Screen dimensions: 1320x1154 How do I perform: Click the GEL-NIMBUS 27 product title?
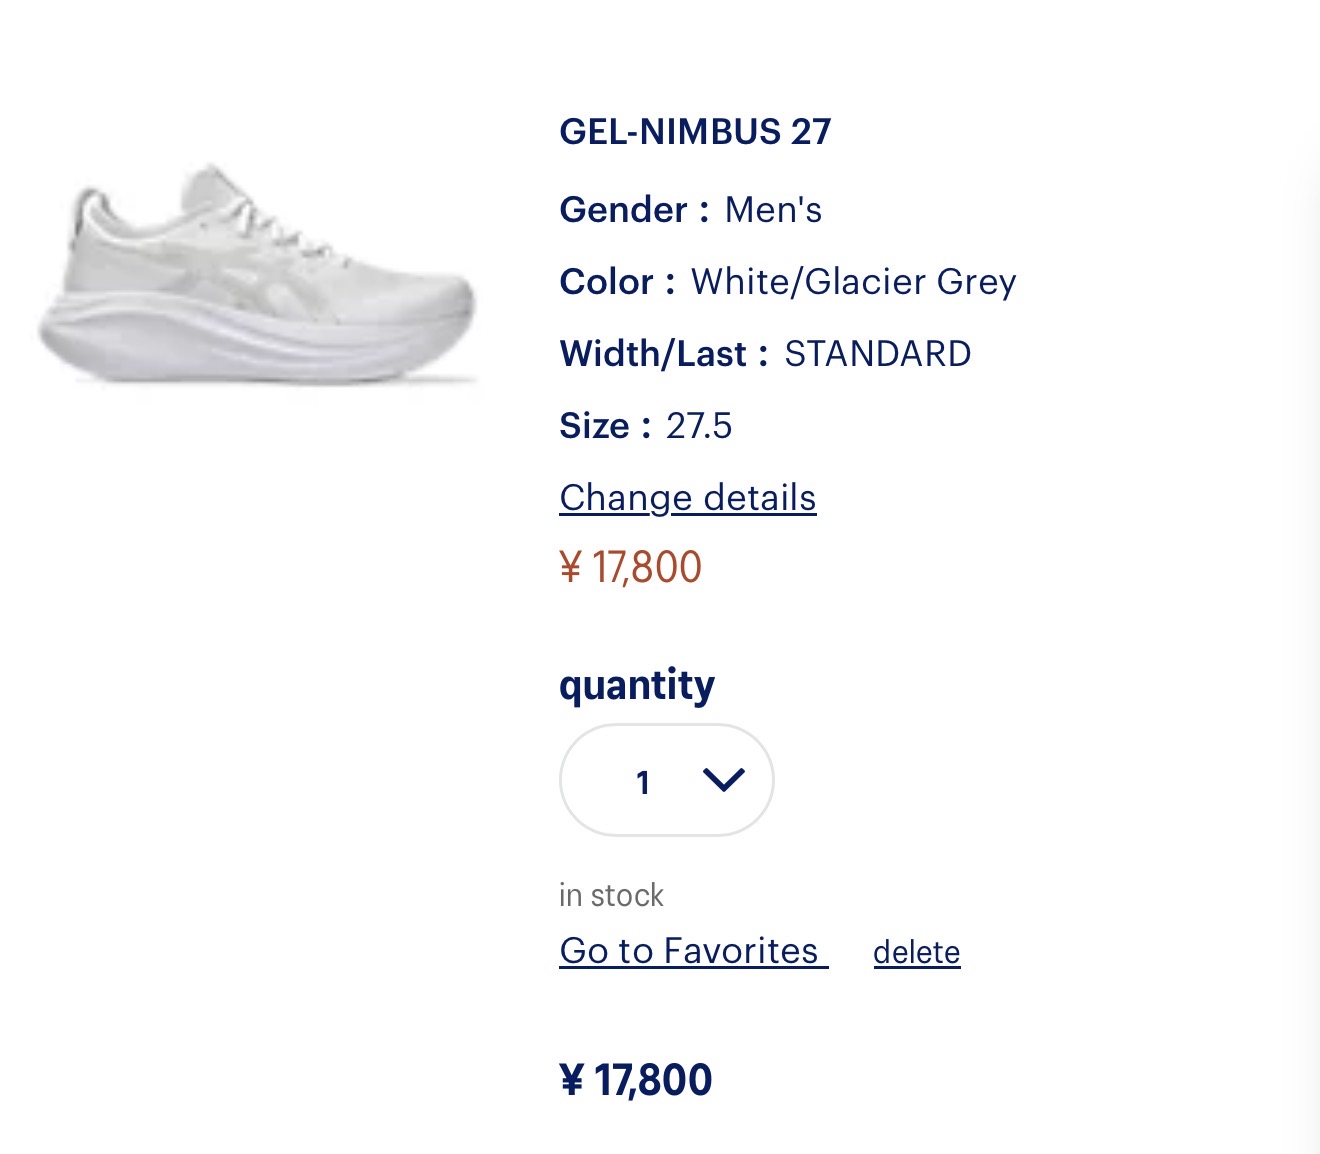tap(695, 132)
